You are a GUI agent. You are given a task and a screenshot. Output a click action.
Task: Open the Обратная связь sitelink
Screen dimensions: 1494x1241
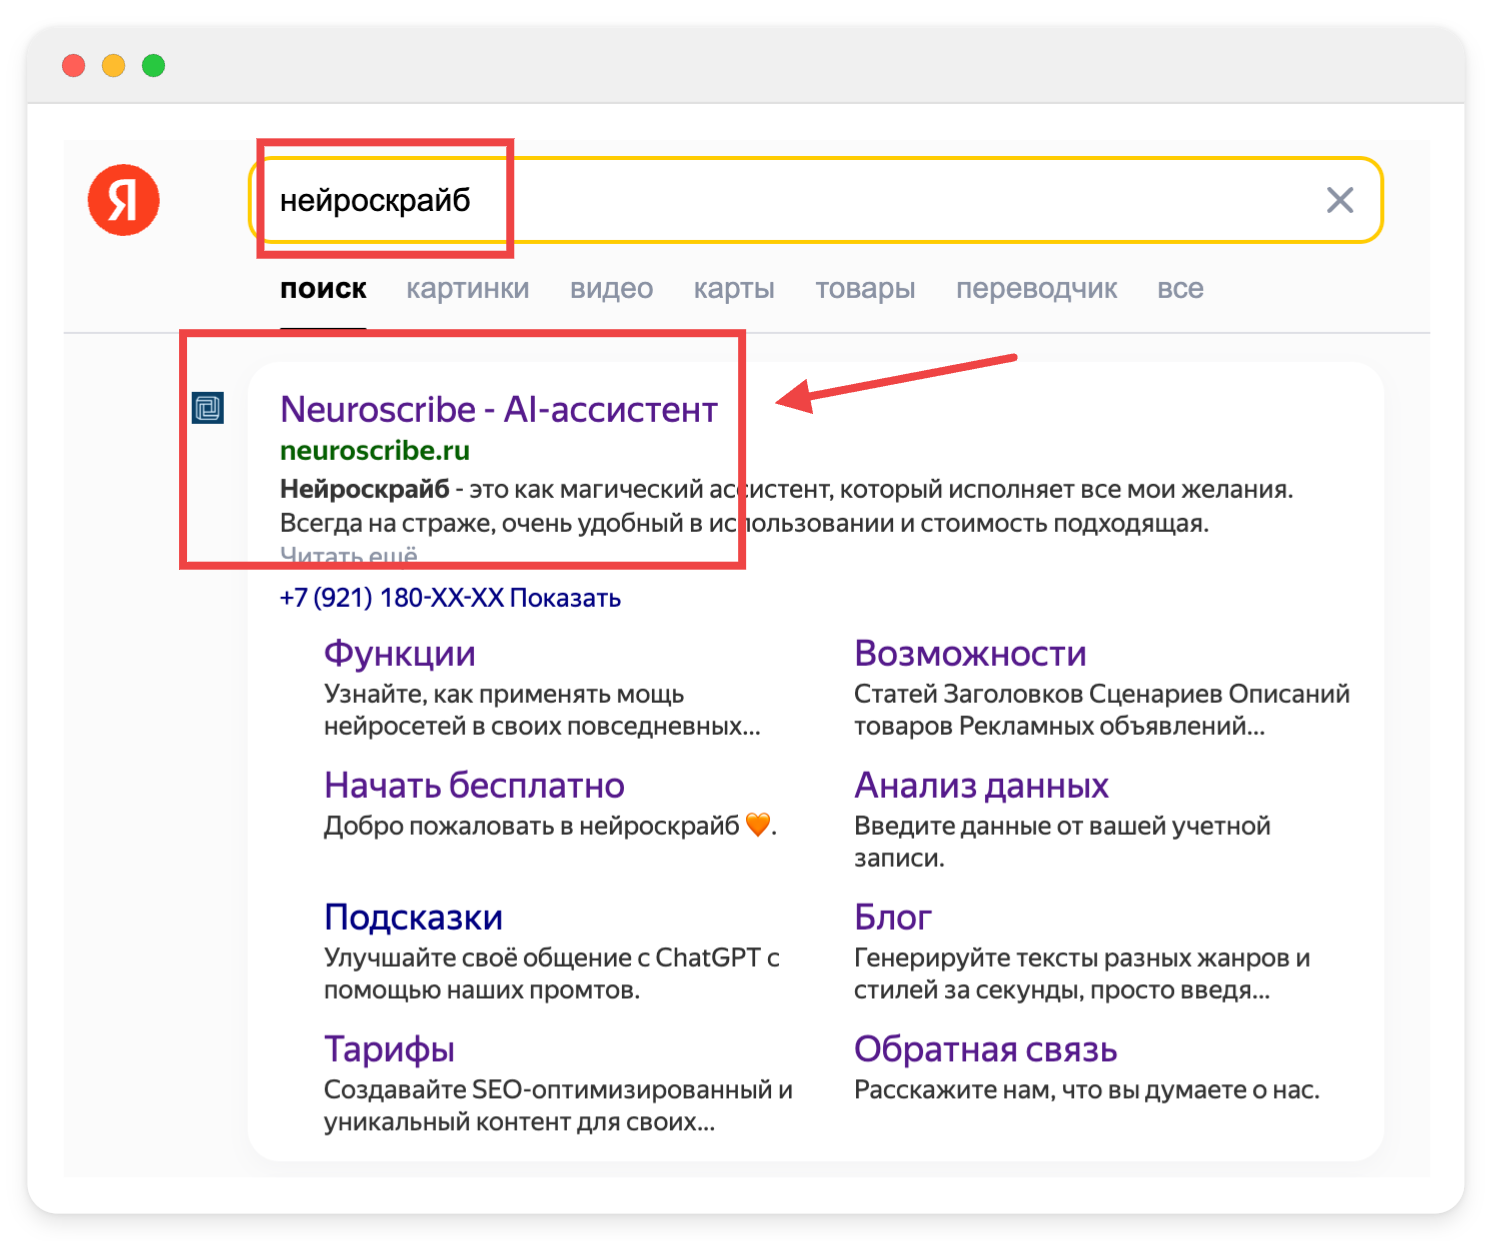pyautogui.click(x=985, y=1050)
